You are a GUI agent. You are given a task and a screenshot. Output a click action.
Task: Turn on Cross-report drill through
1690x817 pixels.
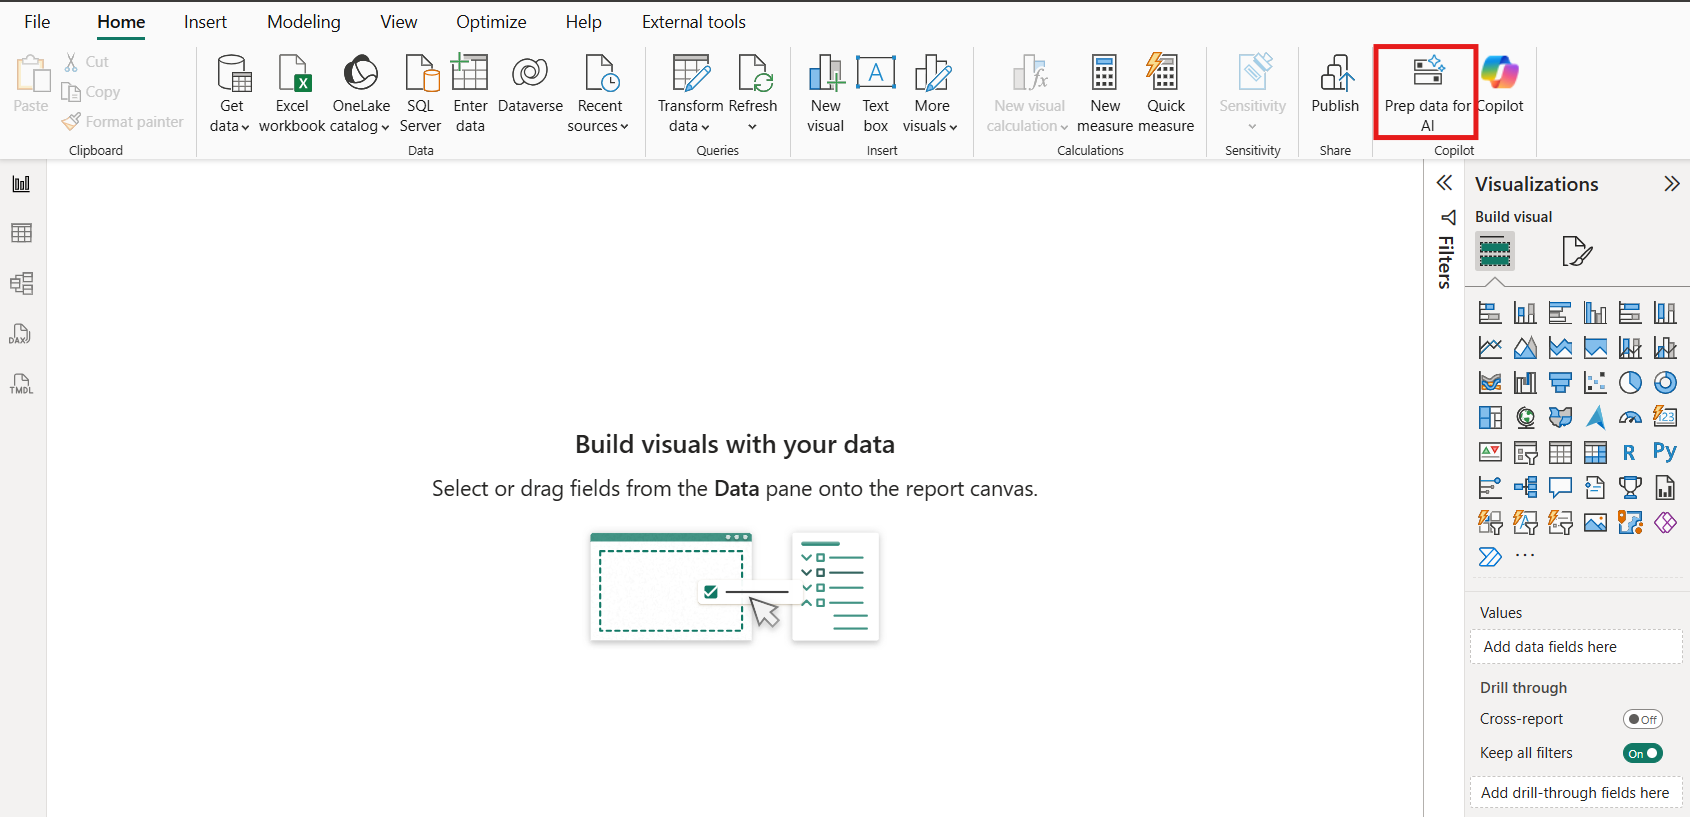click(1642, 719)
